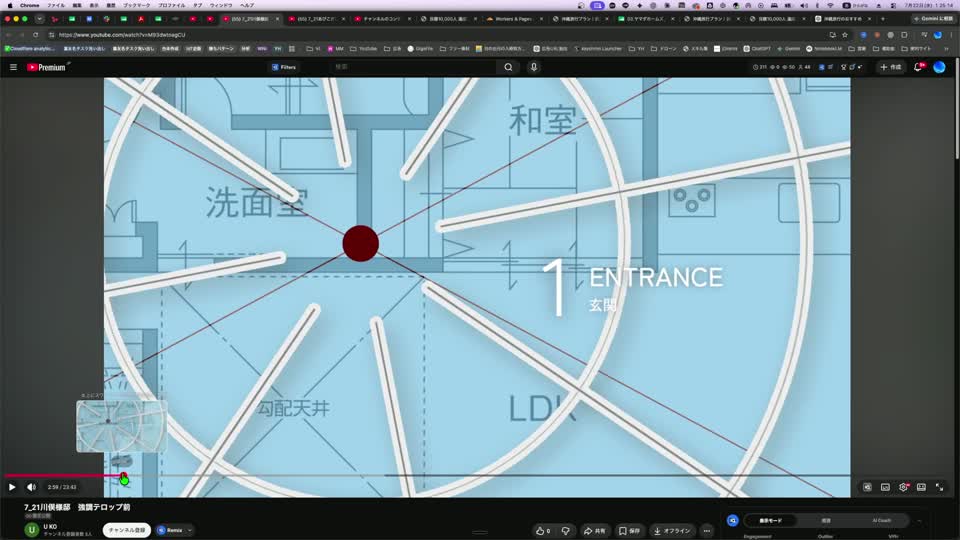
Task: Open the ファイル menu in menu bar
Action: click(56, 5)
